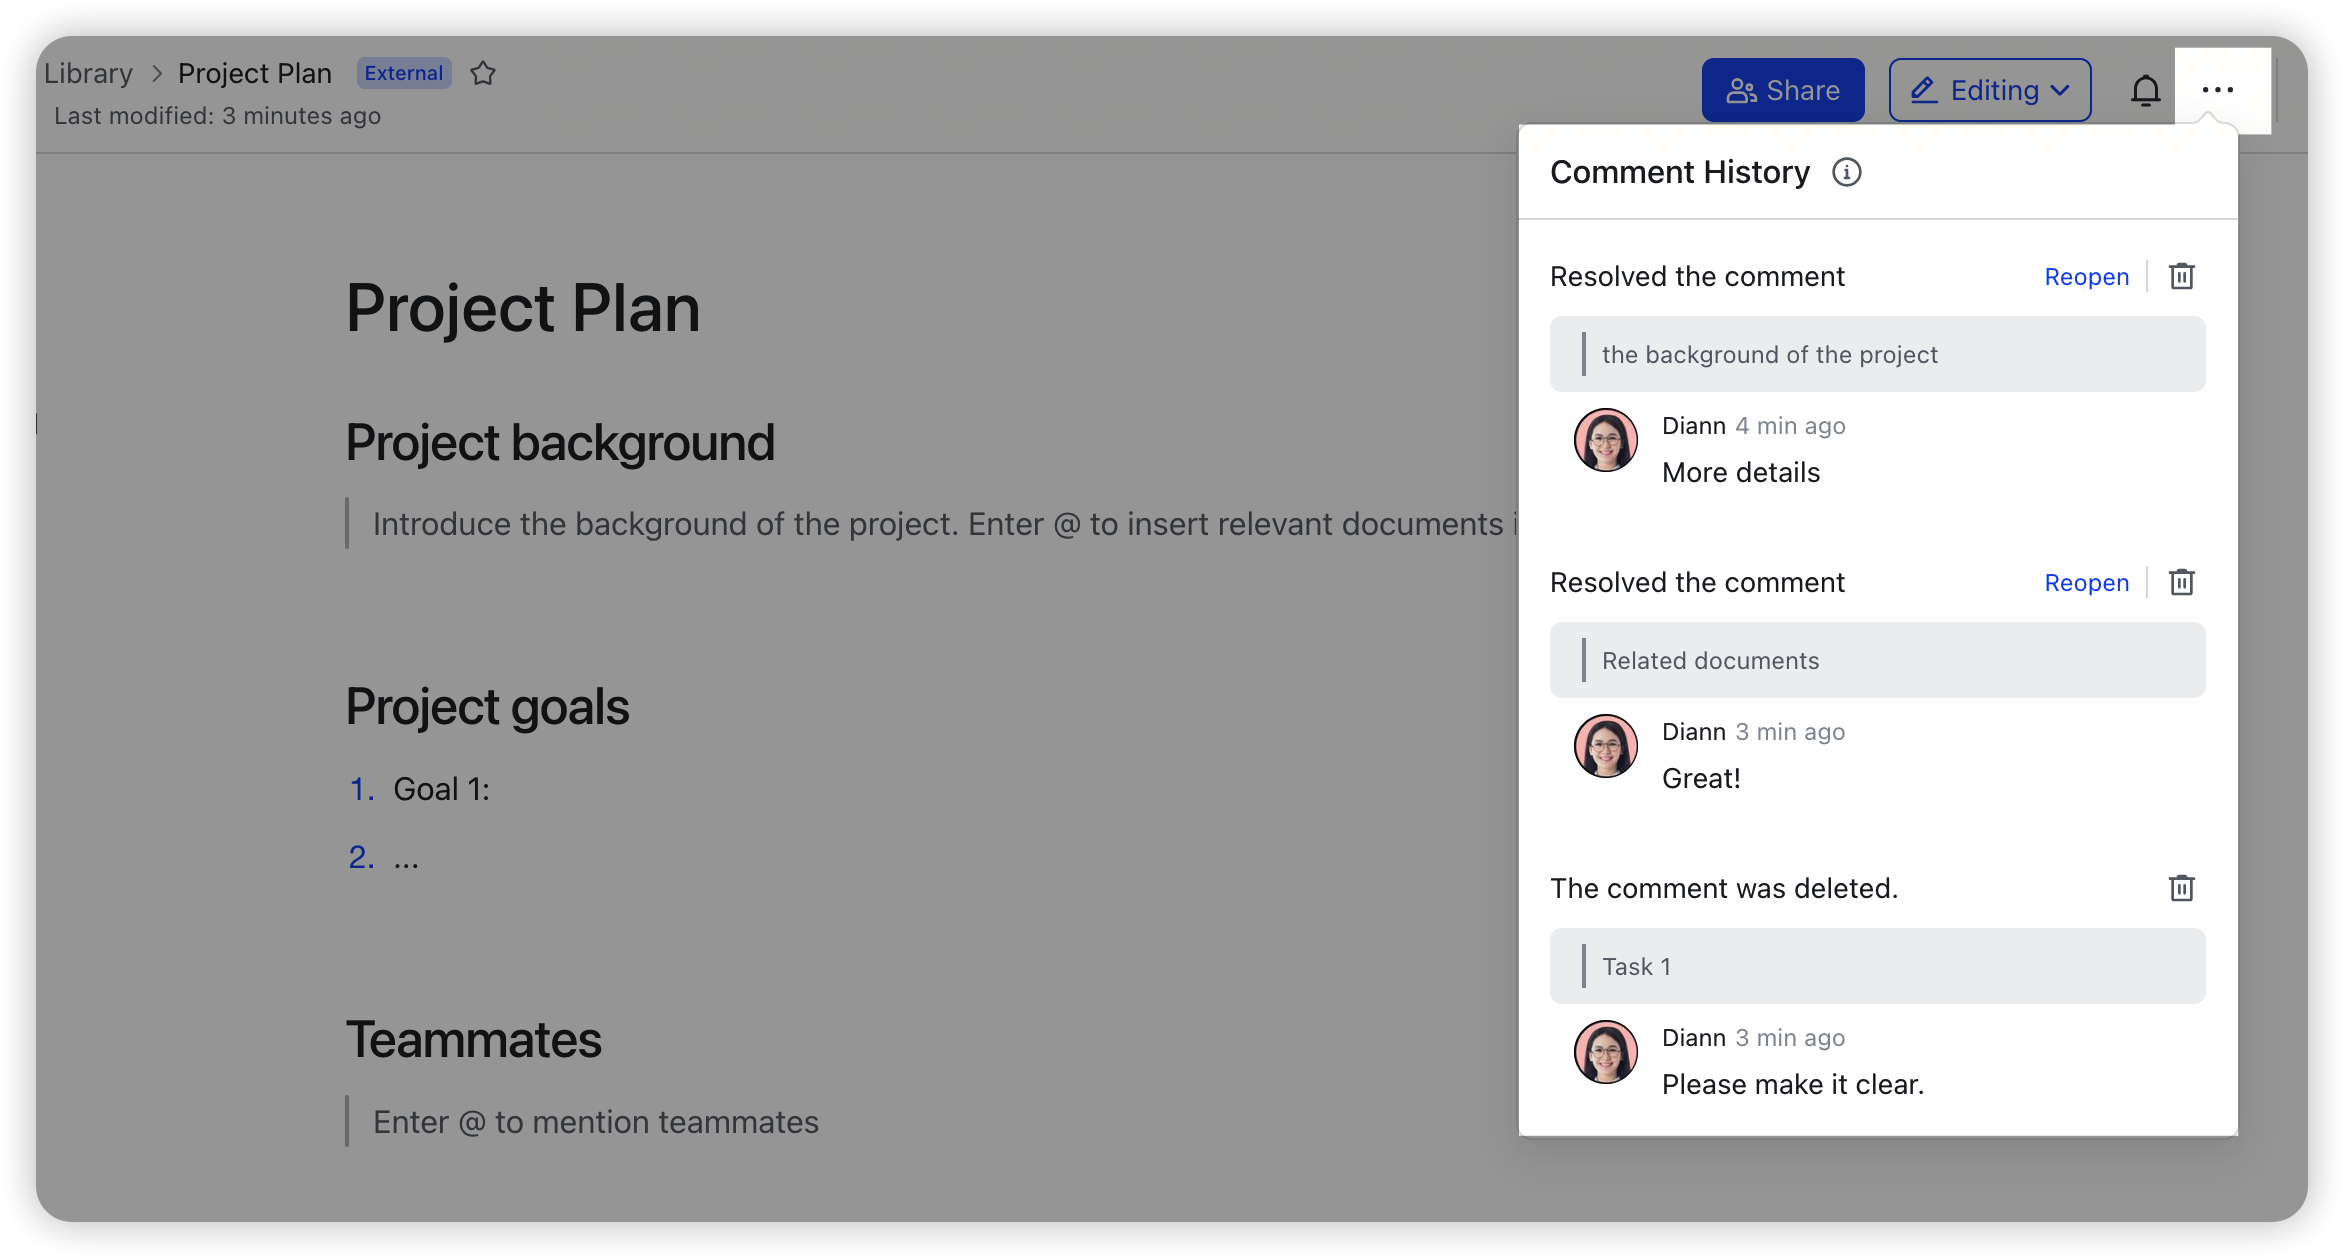Delete the 'More details' comment record

[2182, 276]
